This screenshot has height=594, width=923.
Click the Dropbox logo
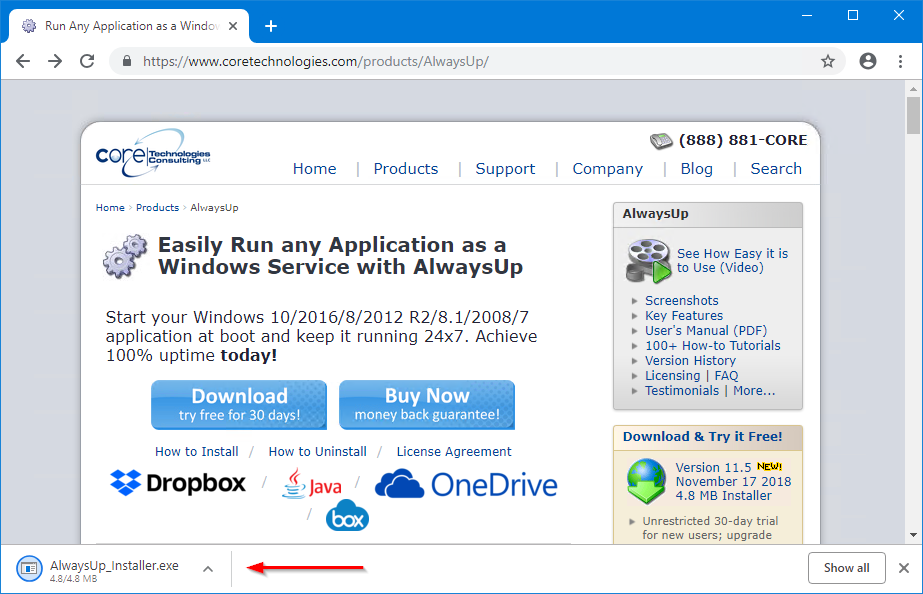pos(178,483)
